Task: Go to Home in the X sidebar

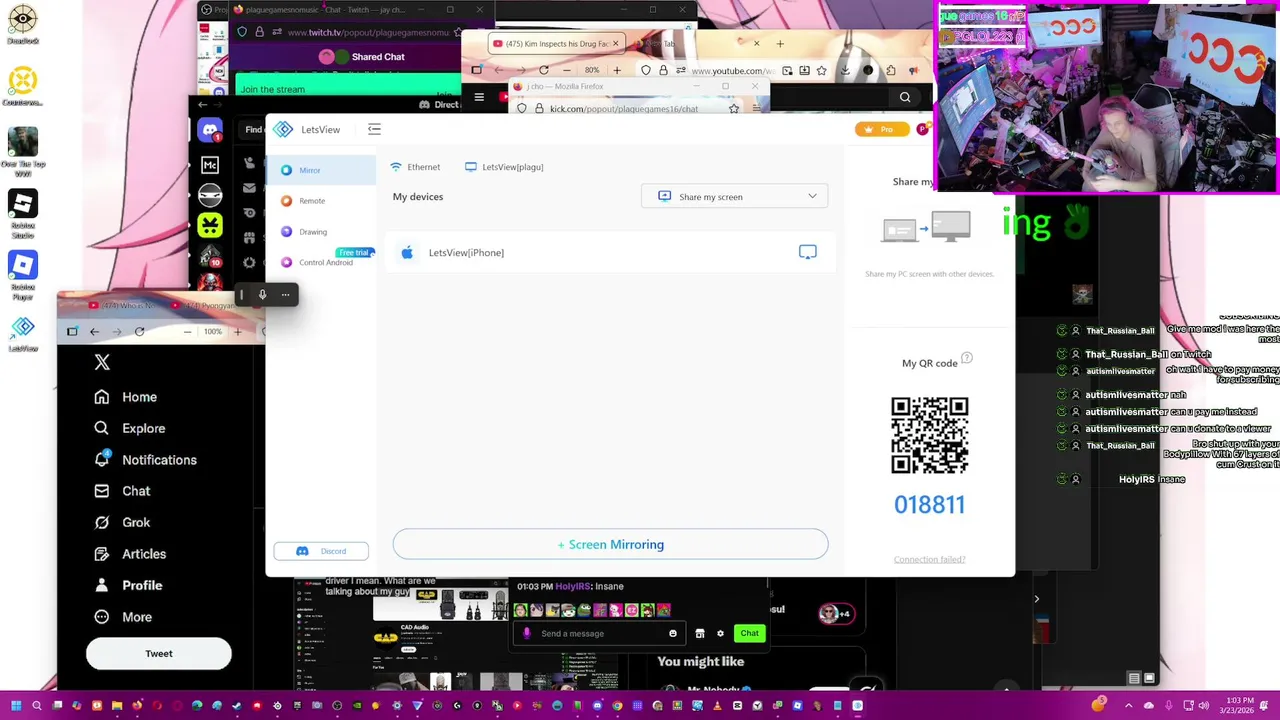Action: click(x=125, y=397)
